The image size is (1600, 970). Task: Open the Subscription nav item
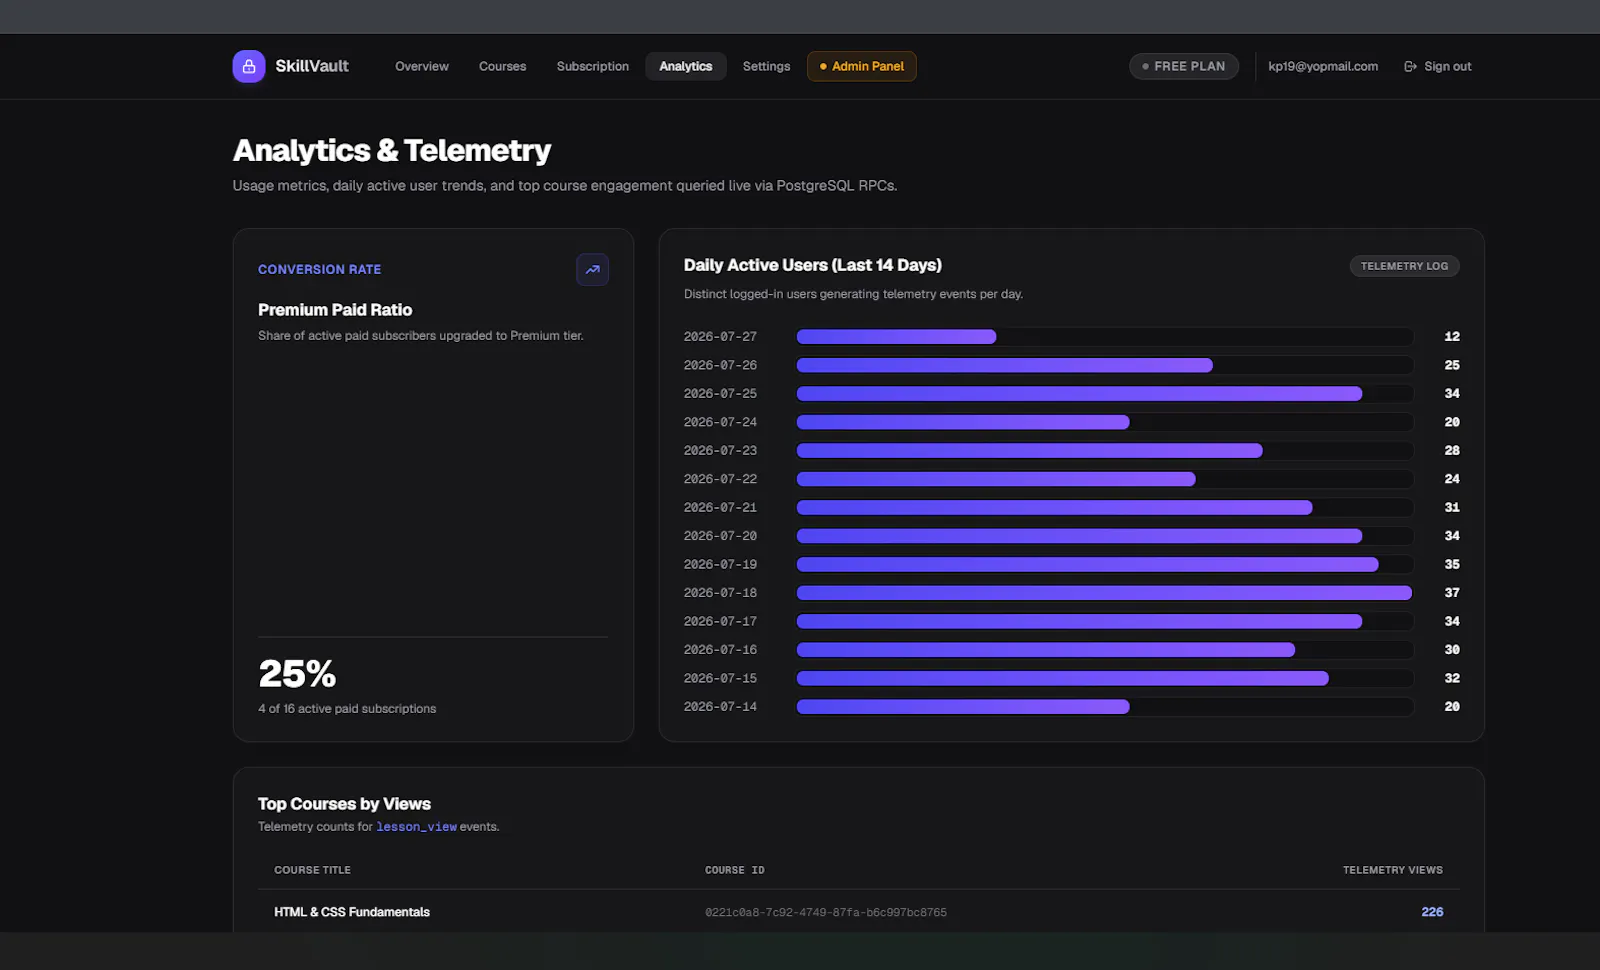593,66
